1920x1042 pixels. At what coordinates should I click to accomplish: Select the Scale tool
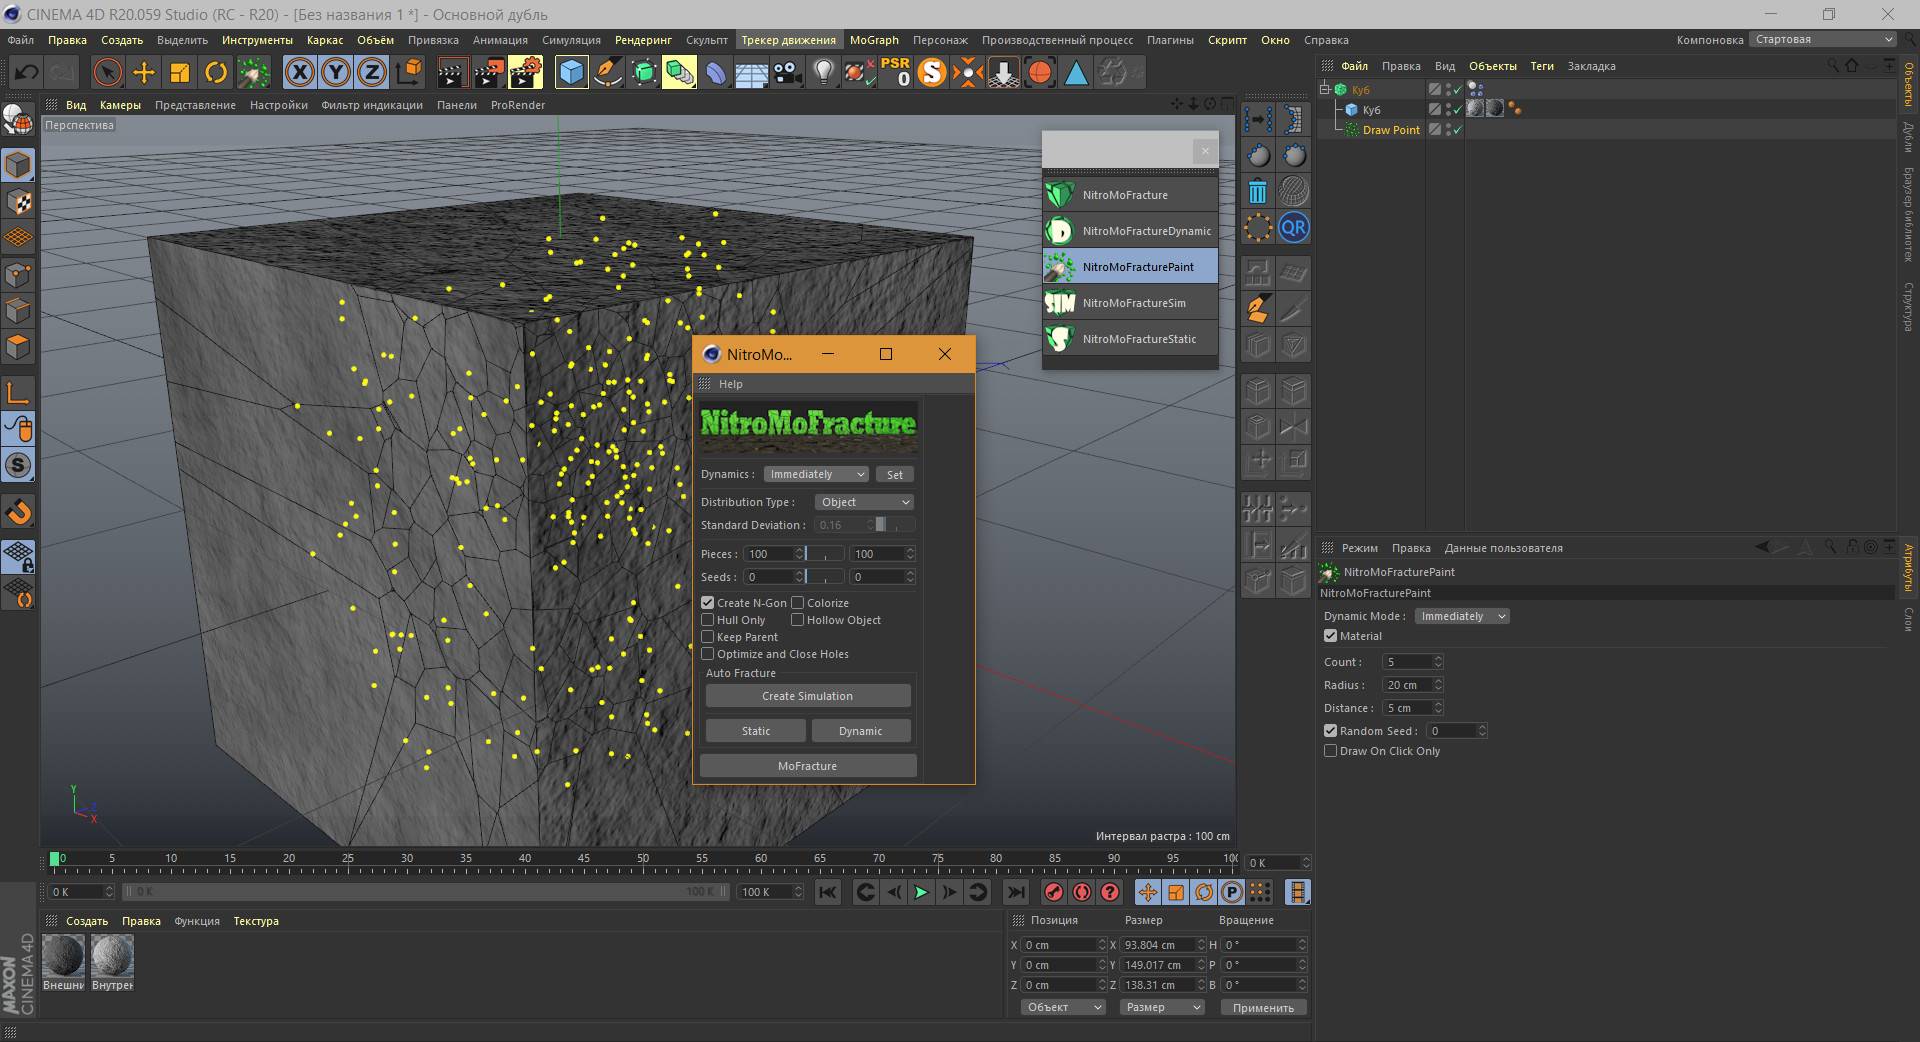(180, 72)
